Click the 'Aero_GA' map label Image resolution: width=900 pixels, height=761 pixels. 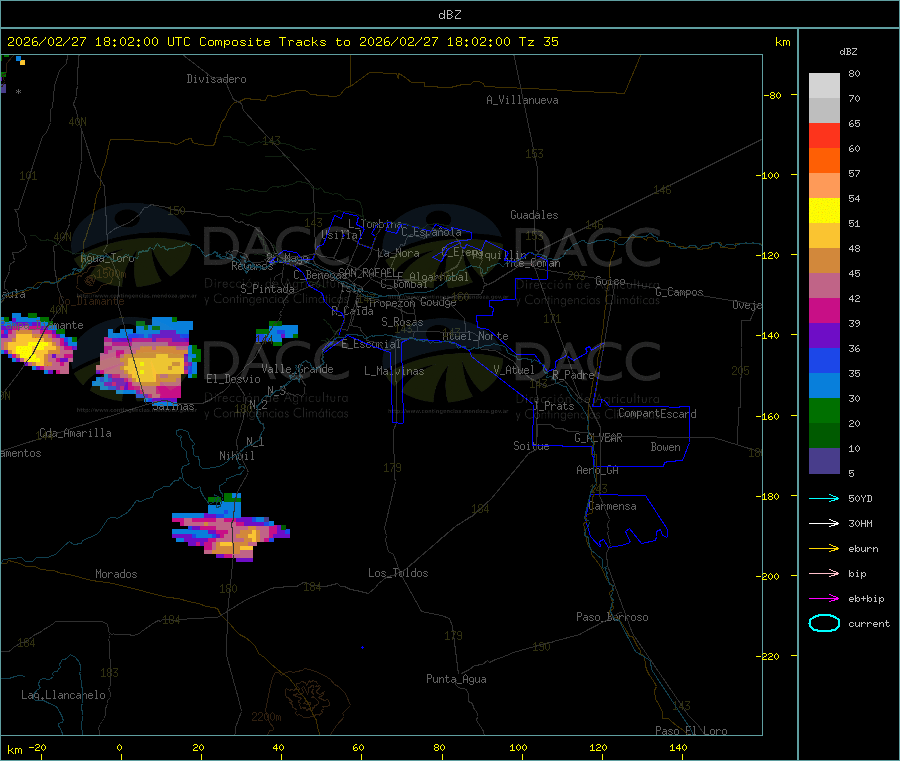[598, 470]
